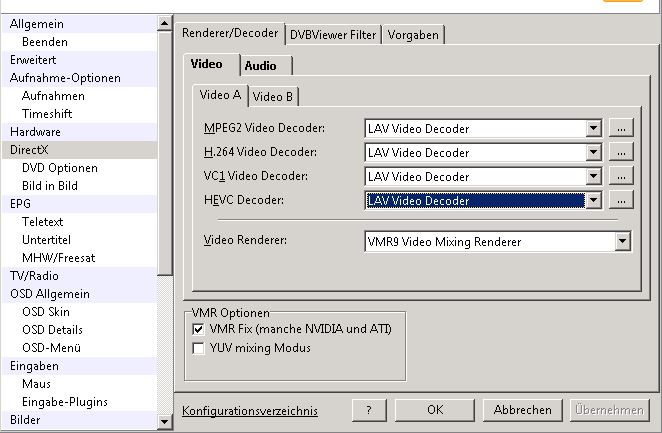Open the Konfigurationsverzeichnis link
The width and height of the screenshot is (662, 433).
point(250,411)
